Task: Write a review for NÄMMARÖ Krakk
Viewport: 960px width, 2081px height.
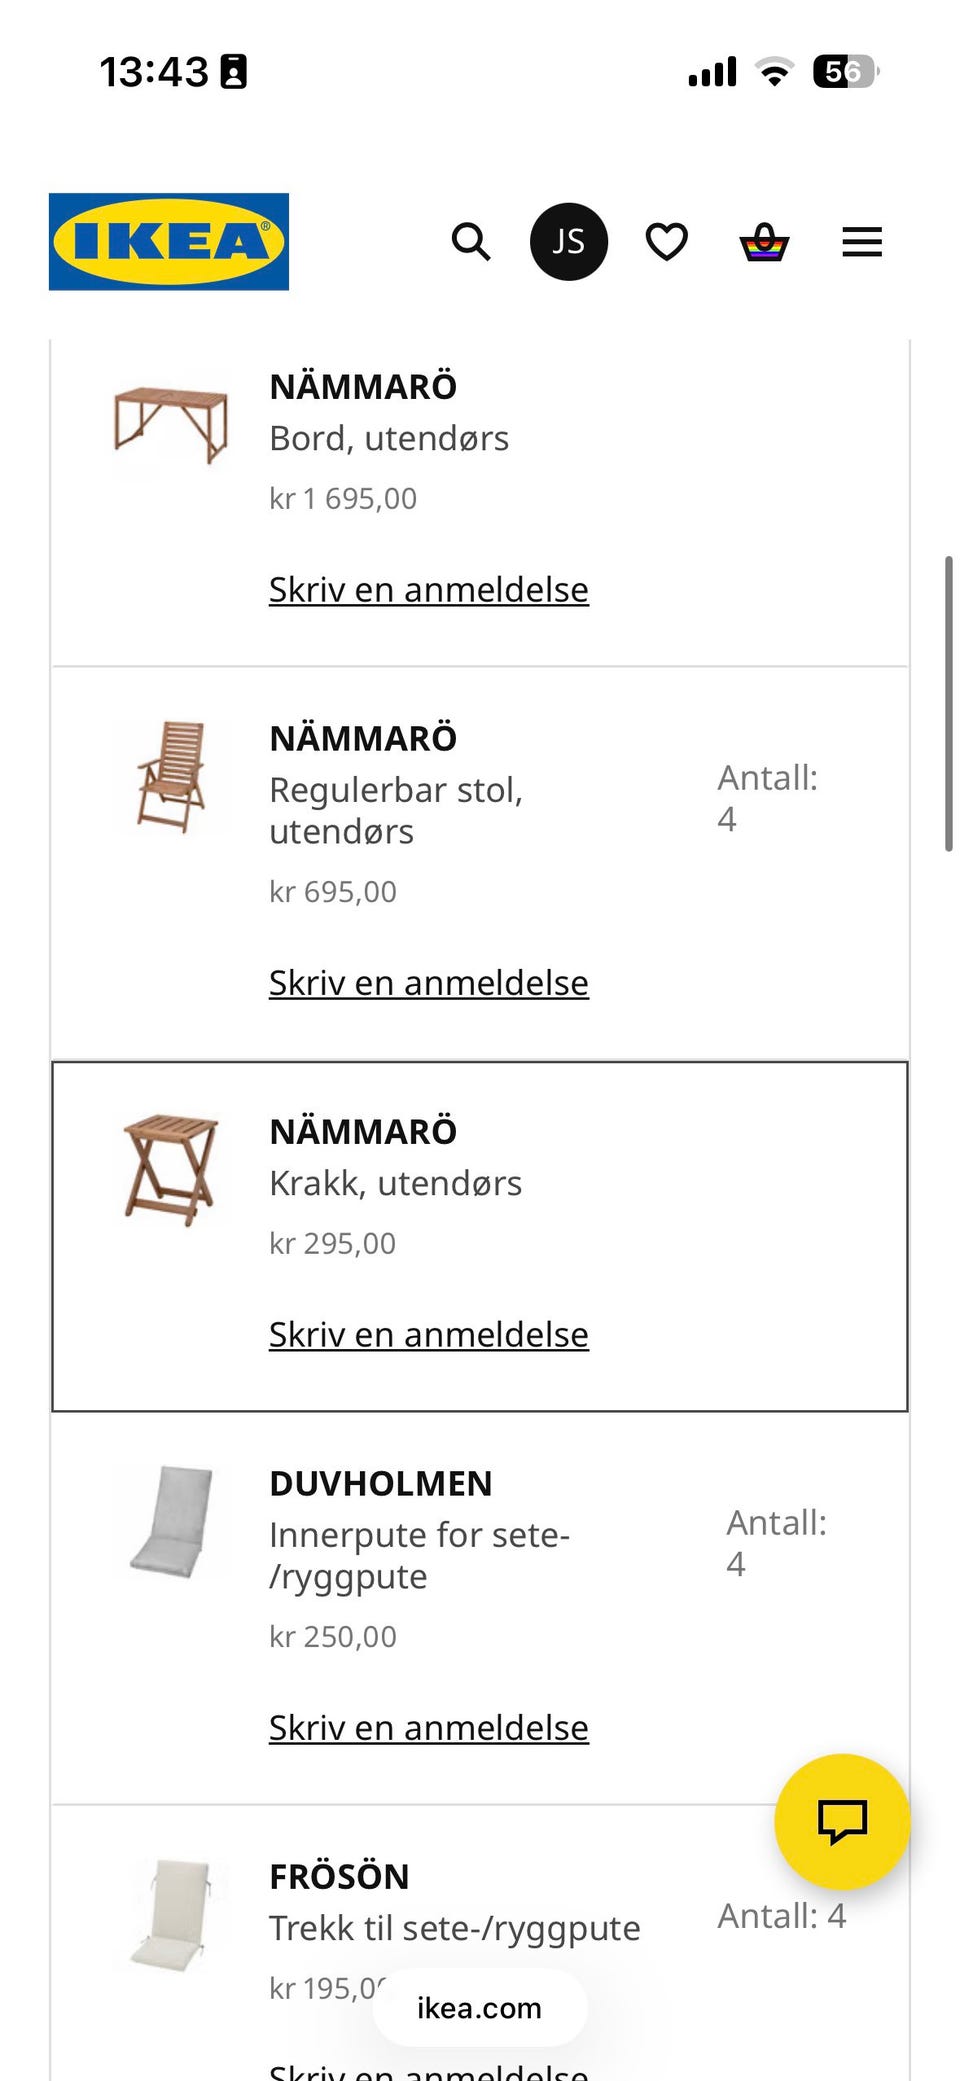Action: 428,1335
